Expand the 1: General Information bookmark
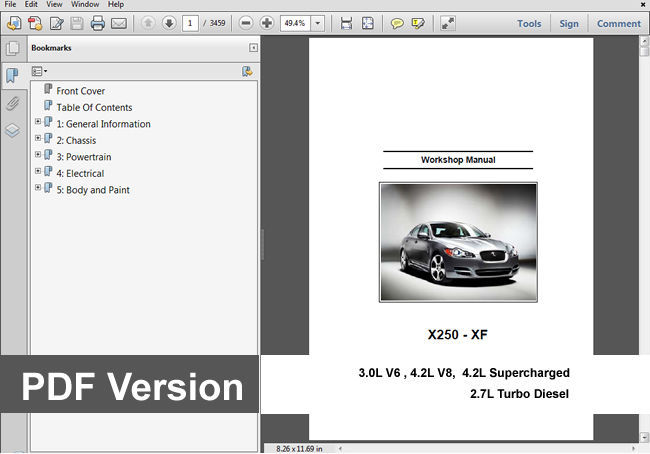This screenshot has width=650, height=454. [x=38, y=123]
